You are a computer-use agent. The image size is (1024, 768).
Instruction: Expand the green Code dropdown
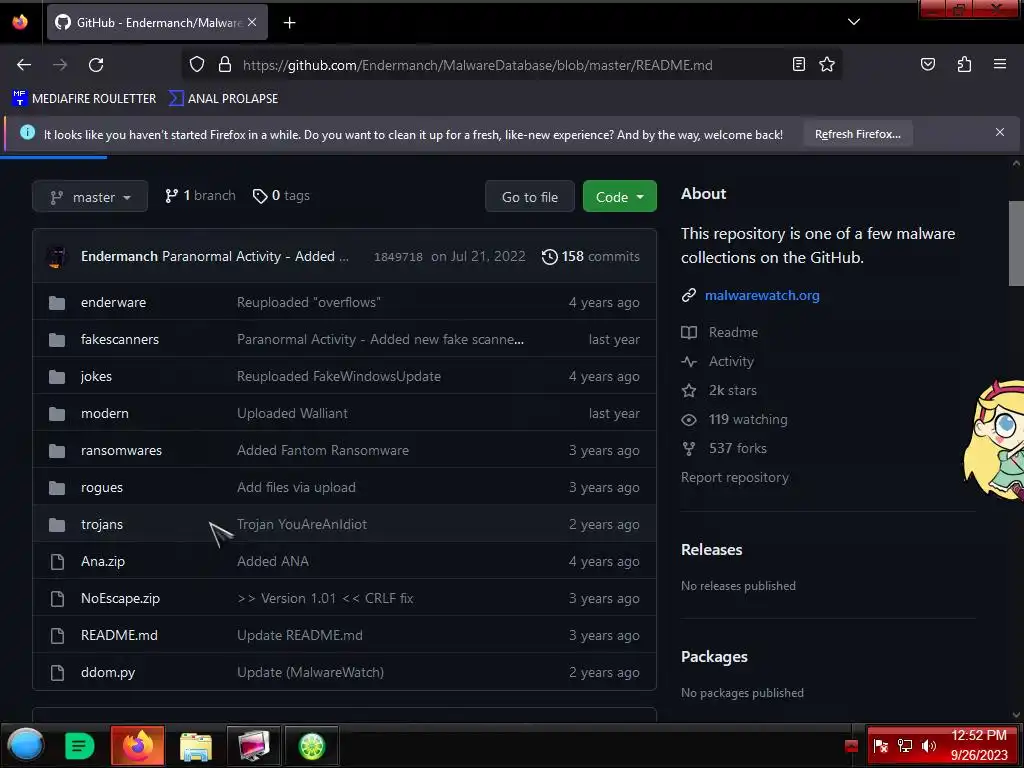[619, 197]
